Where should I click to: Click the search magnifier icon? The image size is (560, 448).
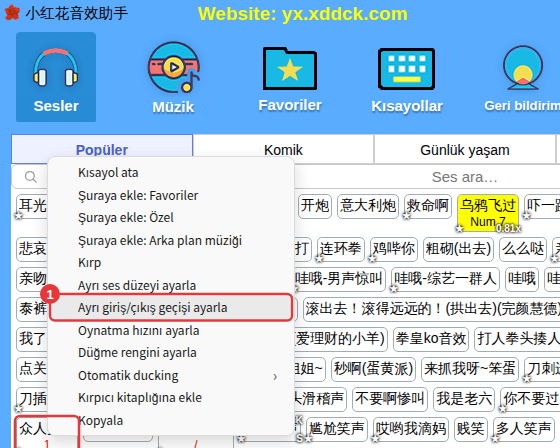pos(31,177)
